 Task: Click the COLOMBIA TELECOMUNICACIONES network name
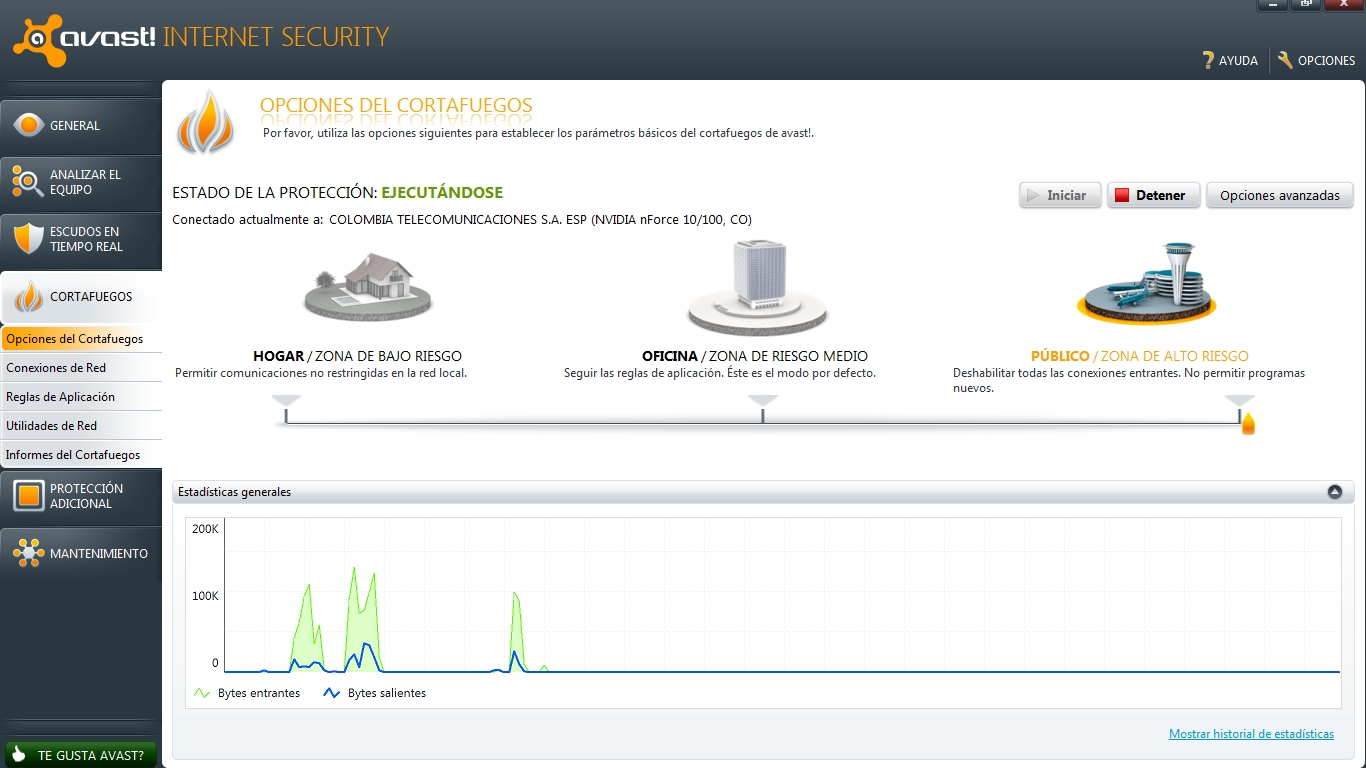tap(540, 220)
